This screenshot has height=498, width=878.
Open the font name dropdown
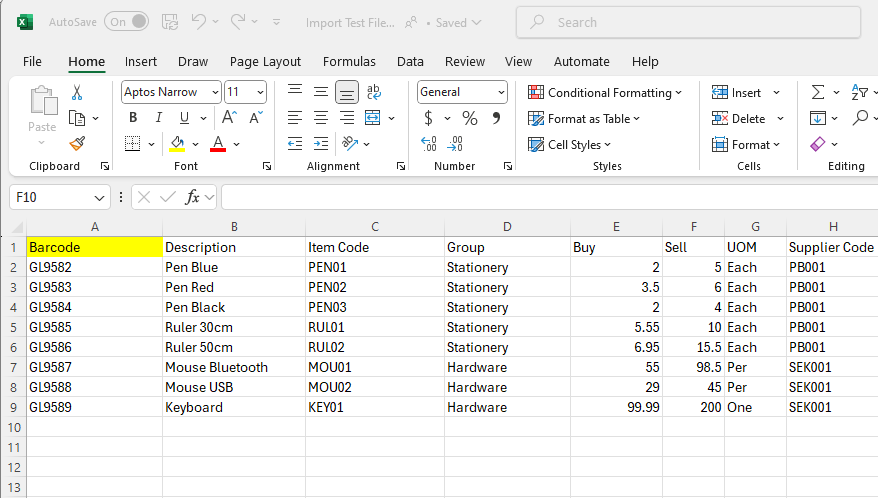[x=214, y=92]
